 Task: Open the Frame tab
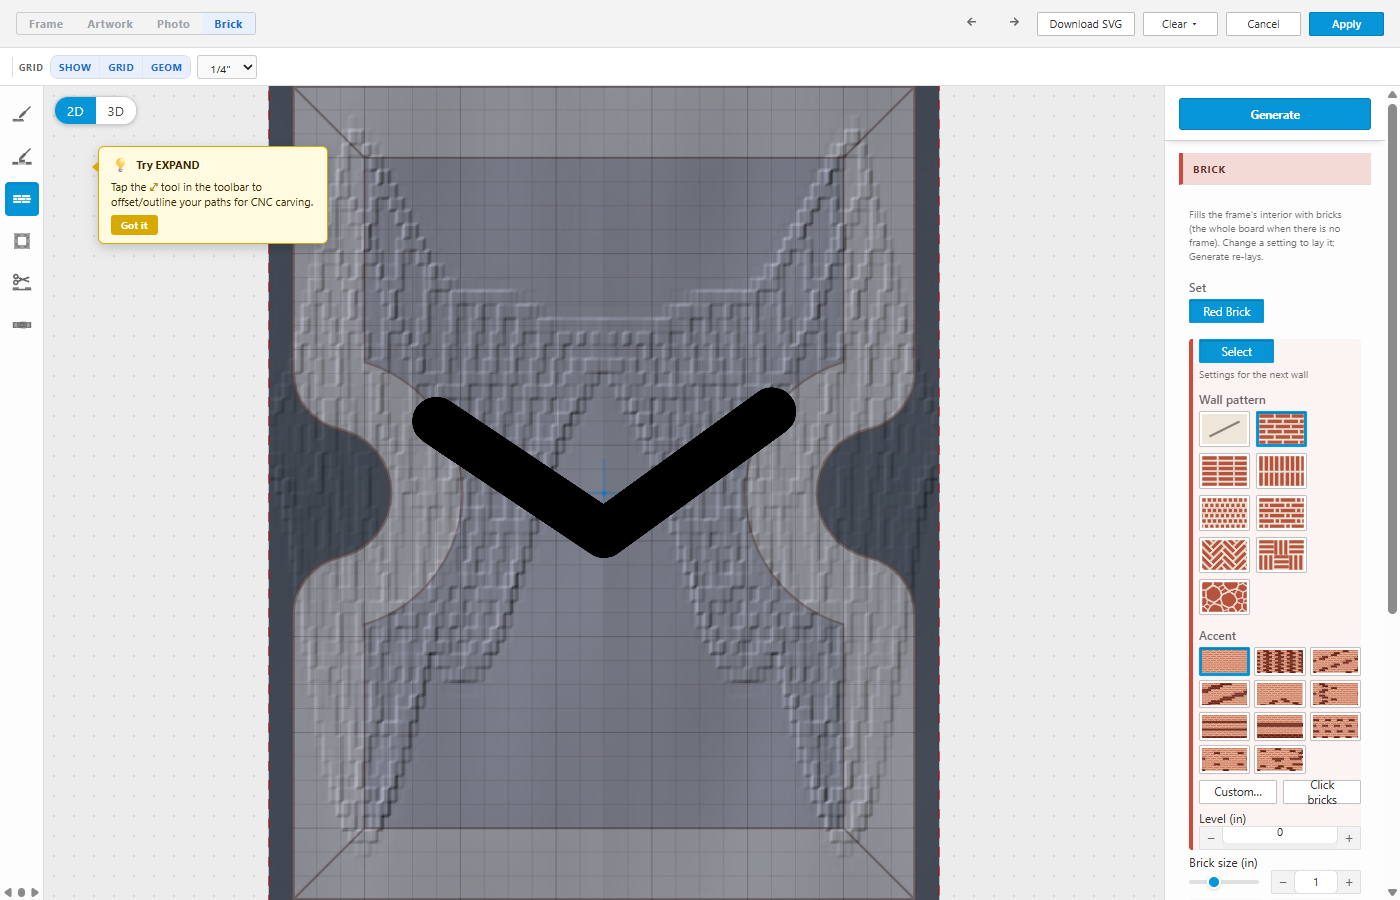pos(46,24)
